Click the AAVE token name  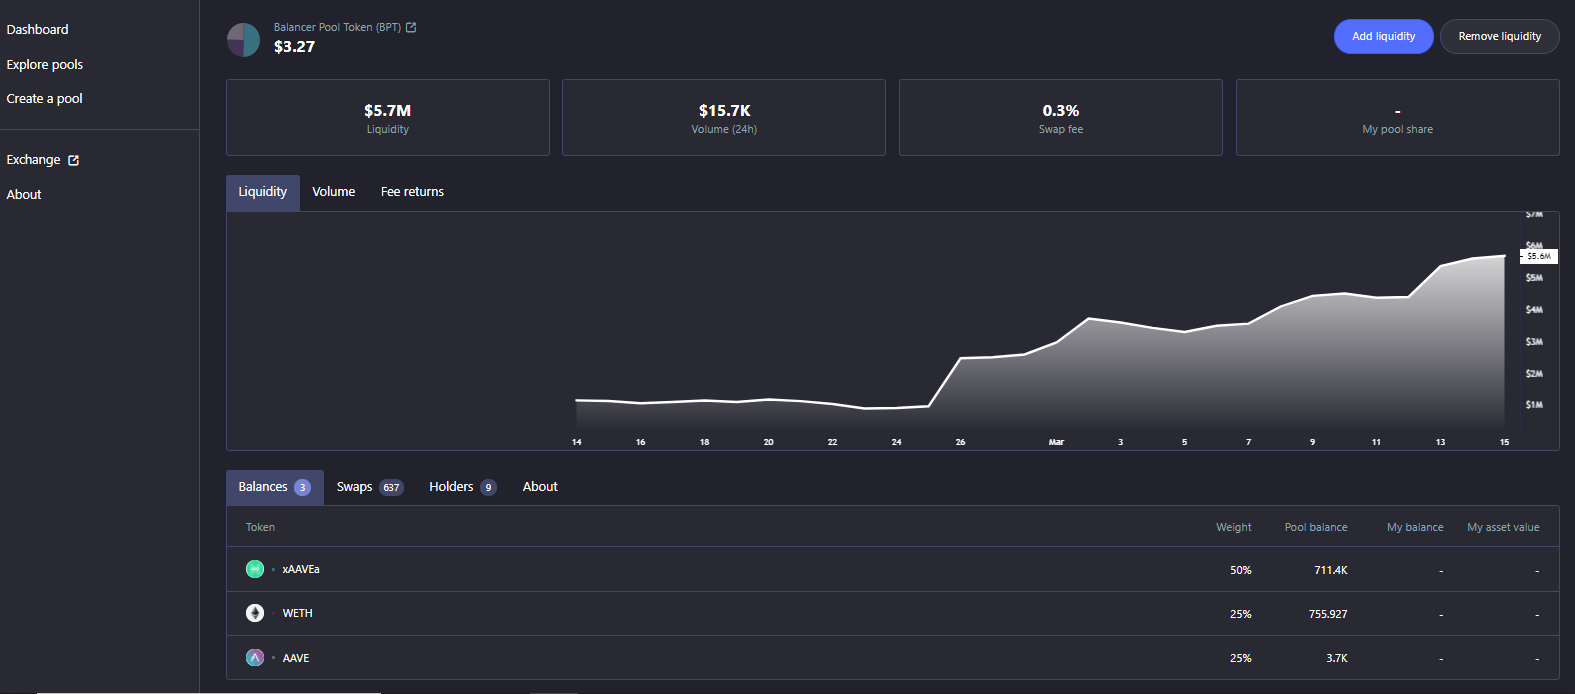[x=296, y=658]
